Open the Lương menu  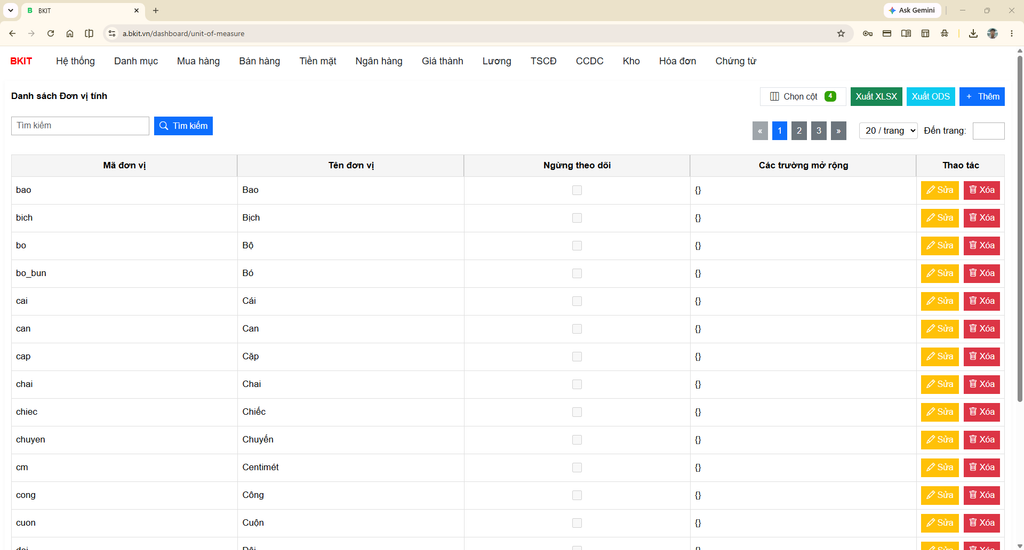[497, 61]
